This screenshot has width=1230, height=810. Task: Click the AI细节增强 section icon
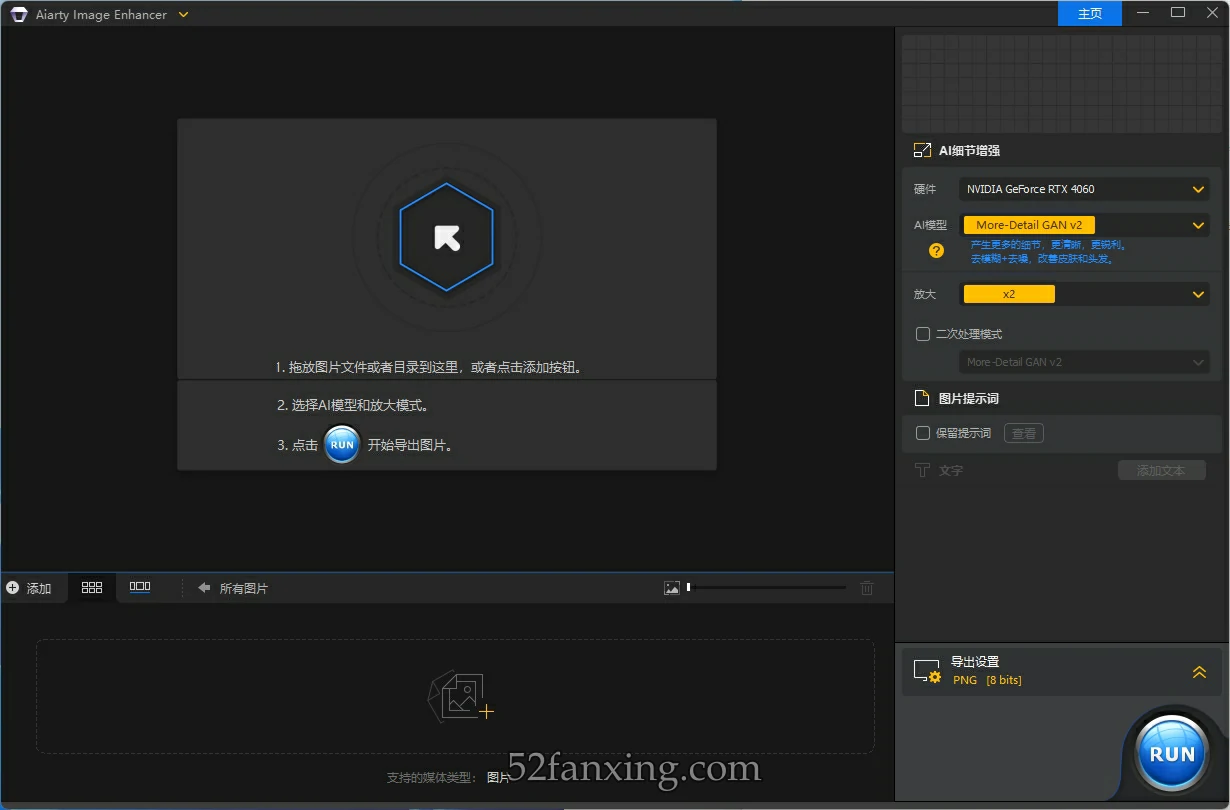click(x=922, y=150)
